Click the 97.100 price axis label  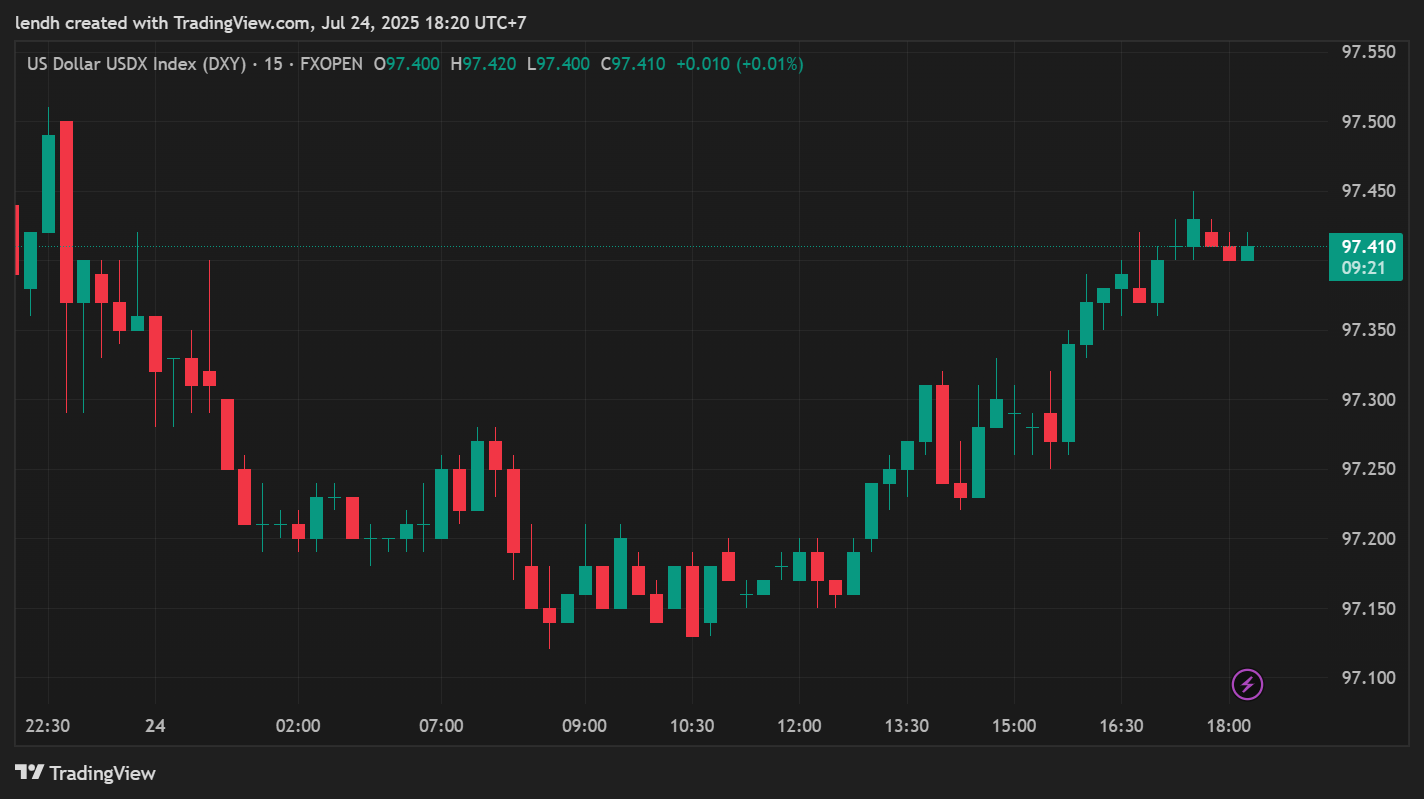(x=1368, y=678)
